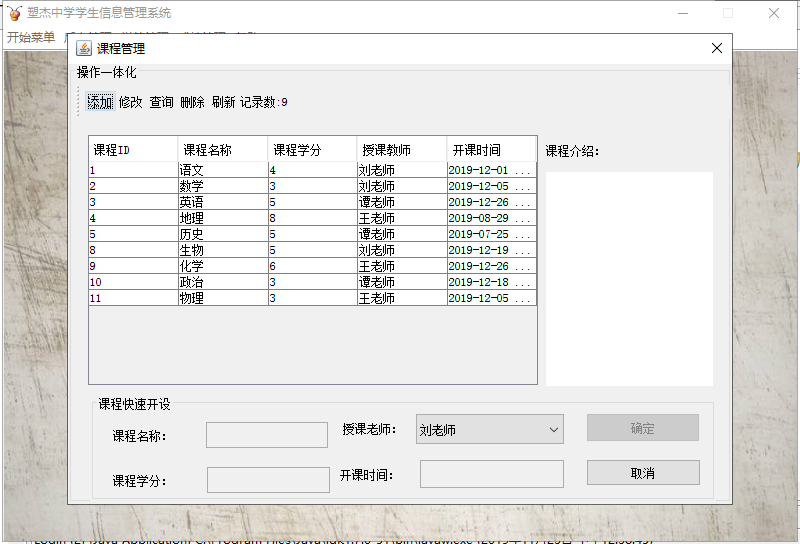Select the 物理 course cell
Viewport: 800px width, 544px height.
click(x=223, y=298)
